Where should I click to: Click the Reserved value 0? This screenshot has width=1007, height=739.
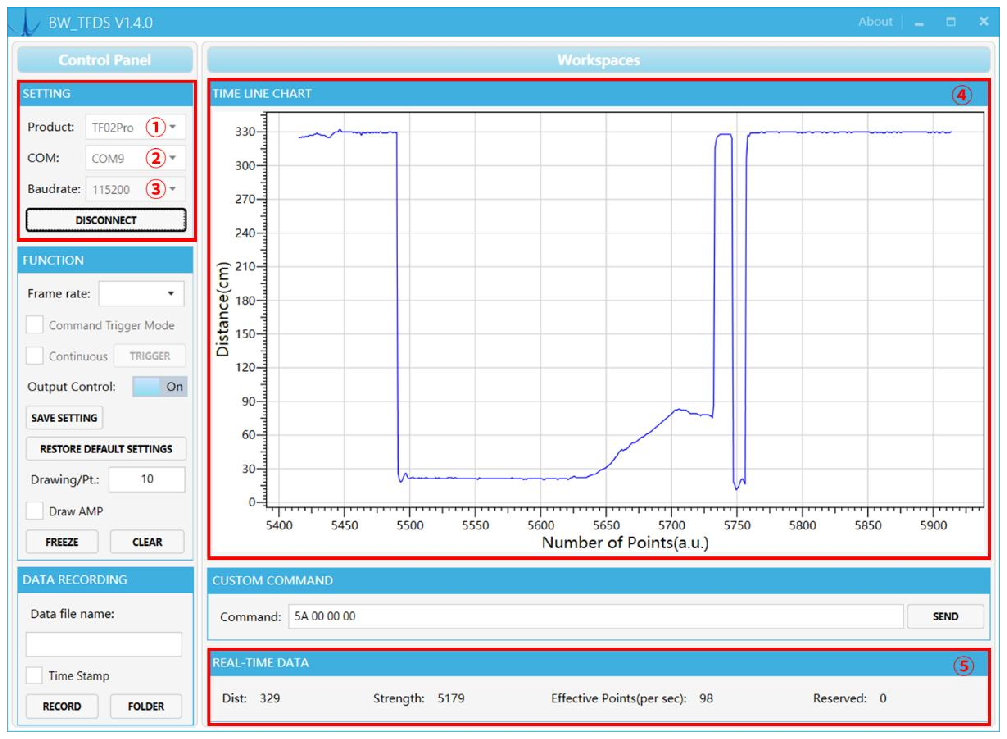coord(883,698)
